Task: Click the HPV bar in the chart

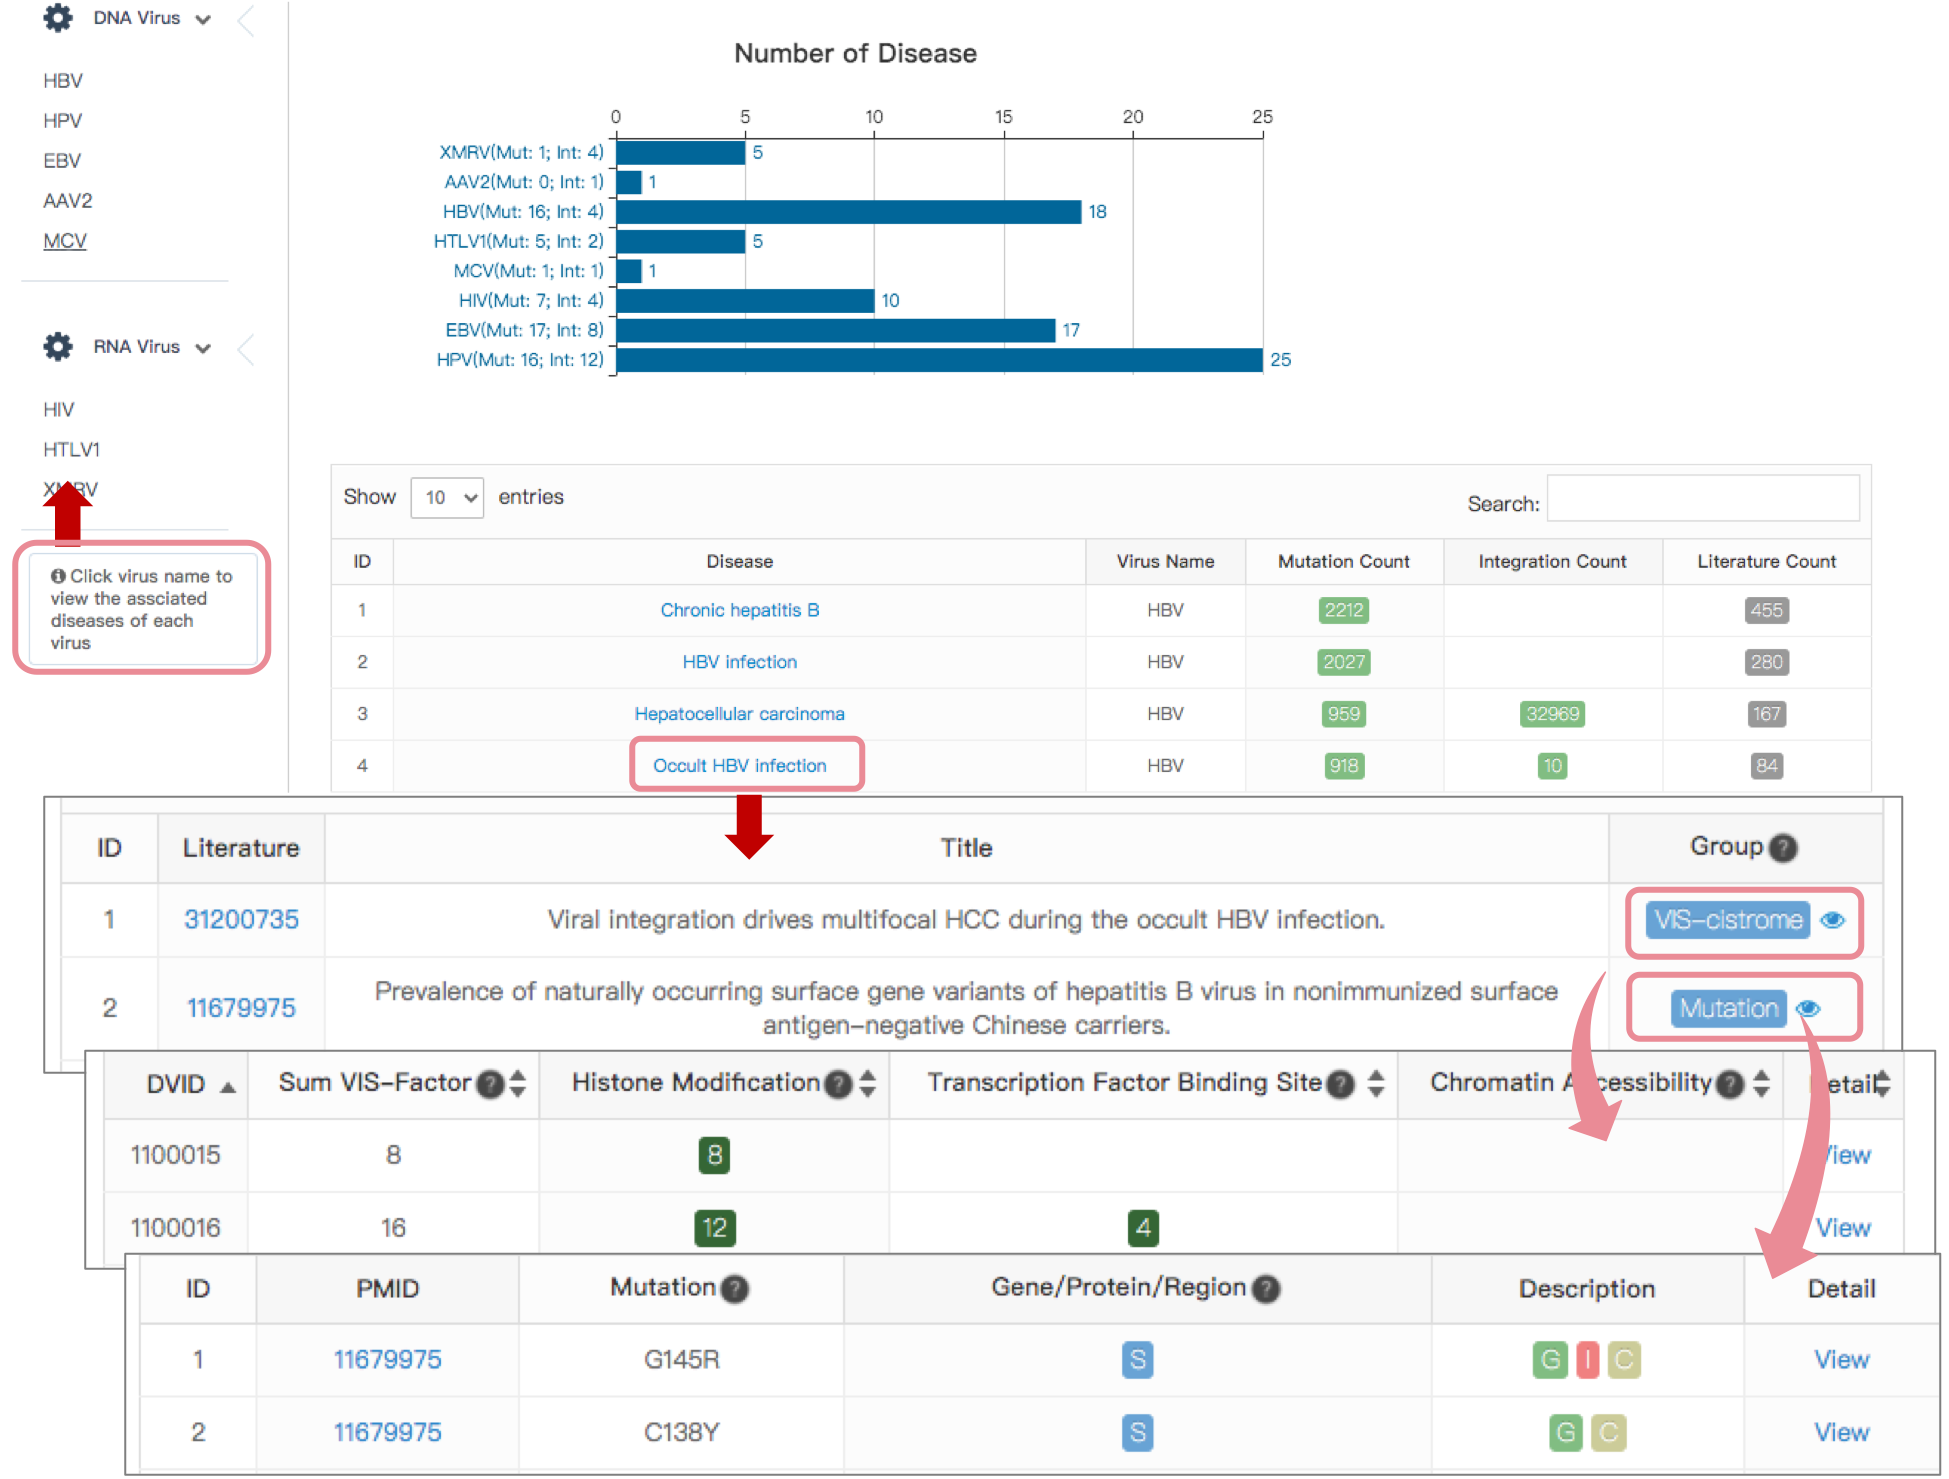Action: click(x=938, y=360)
